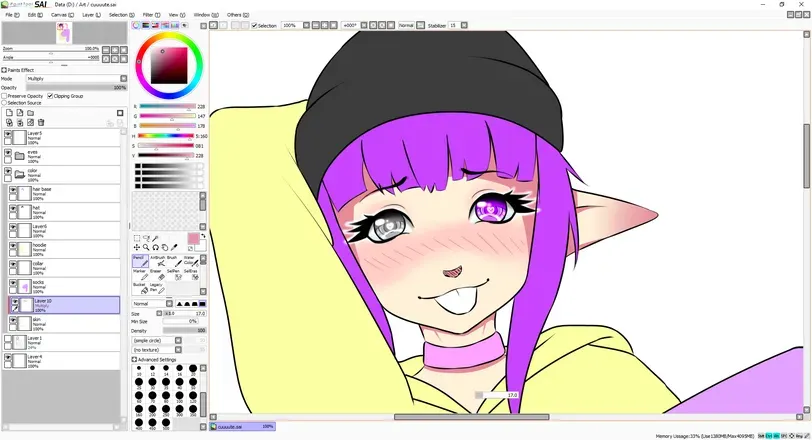Pick the lasso selection tool
The width and height of the screenshot is (812, 440).
point(146,238)
